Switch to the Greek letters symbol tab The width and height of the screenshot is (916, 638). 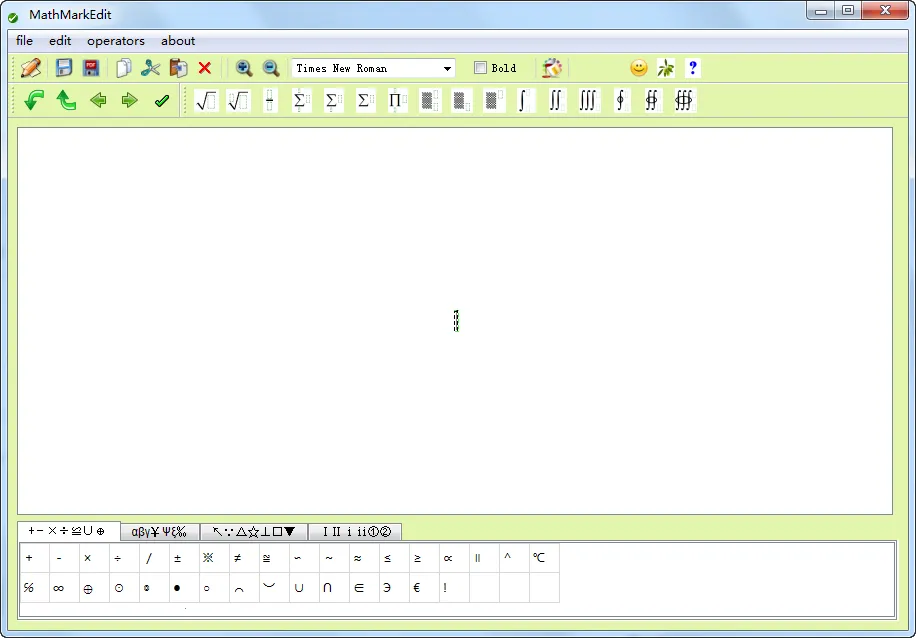pos(160,531)
